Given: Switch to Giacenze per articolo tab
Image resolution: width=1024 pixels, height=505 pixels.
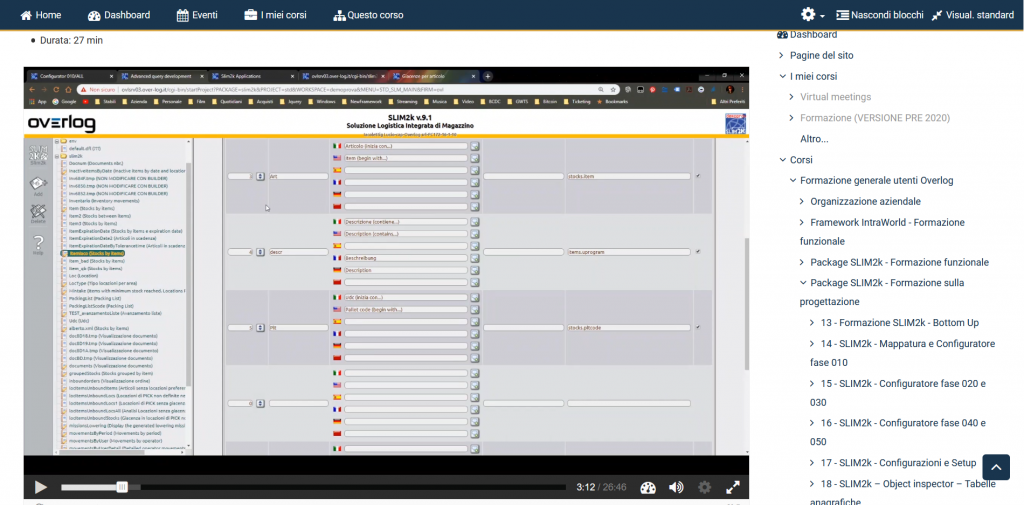Looking at the screenshot, I should (433, 76).
